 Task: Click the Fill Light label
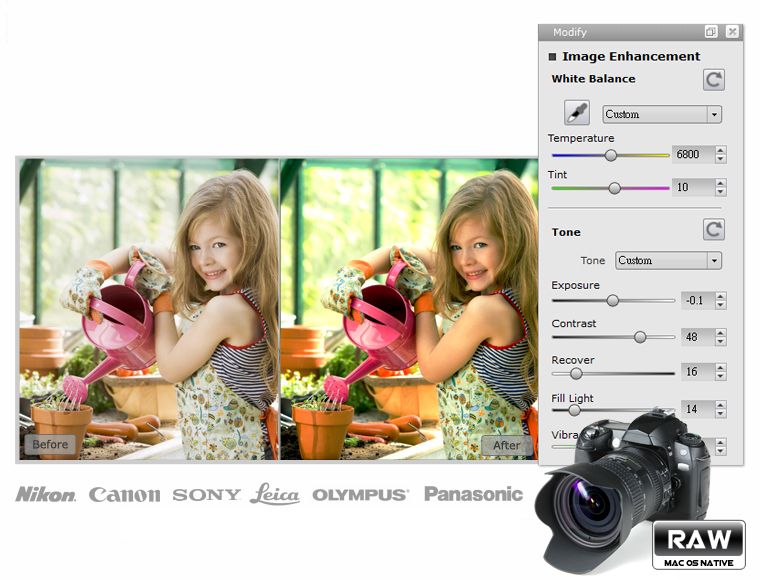[572, 398]
